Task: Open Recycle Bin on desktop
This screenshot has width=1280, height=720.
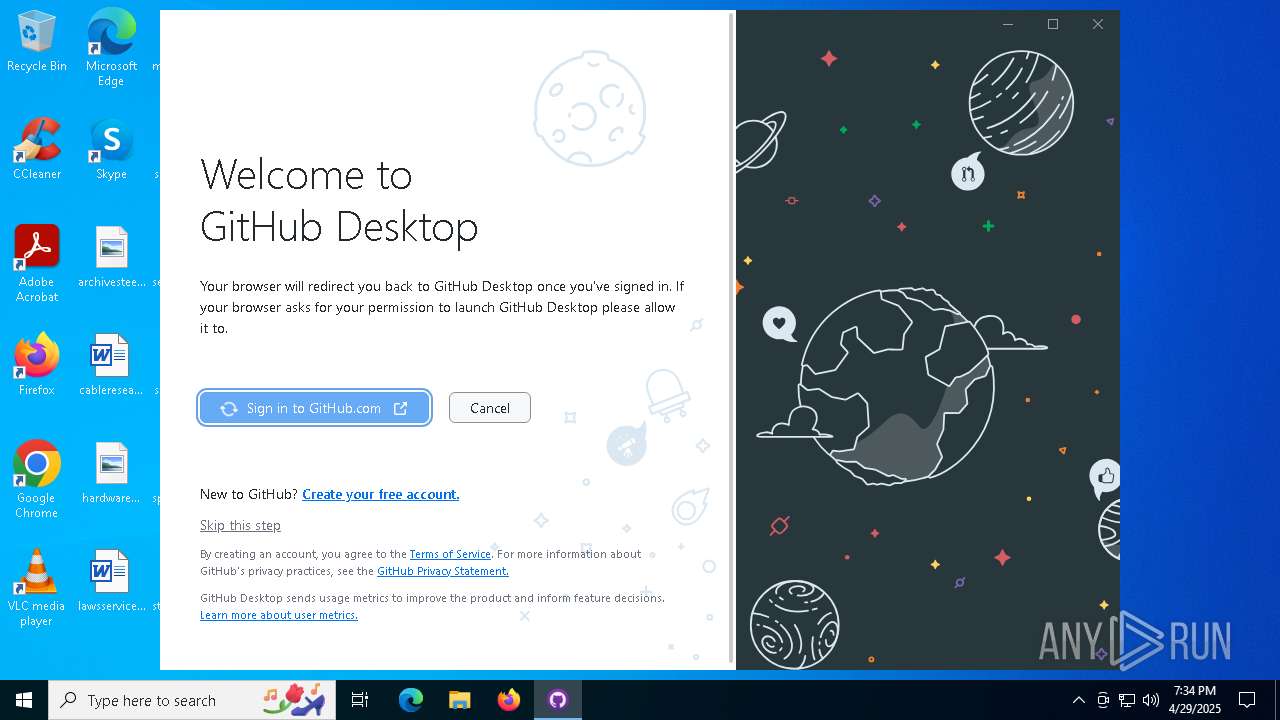Action: pyautogui.click(x=37, y=42)
